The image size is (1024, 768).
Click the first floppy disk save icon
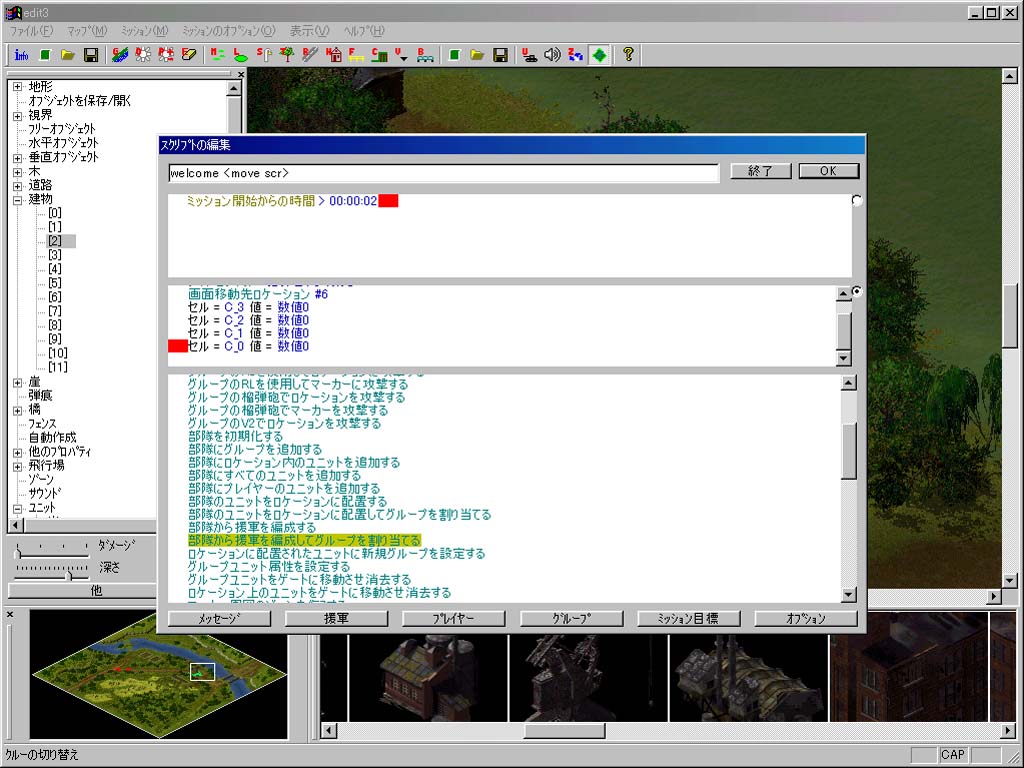click(91, 54)
